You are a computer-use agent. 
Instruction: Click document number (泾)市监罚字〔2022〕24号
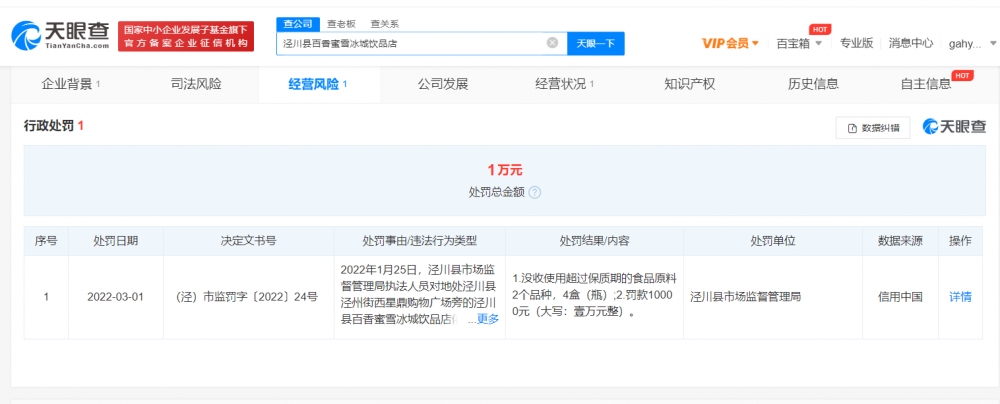[x=249, y=297]
